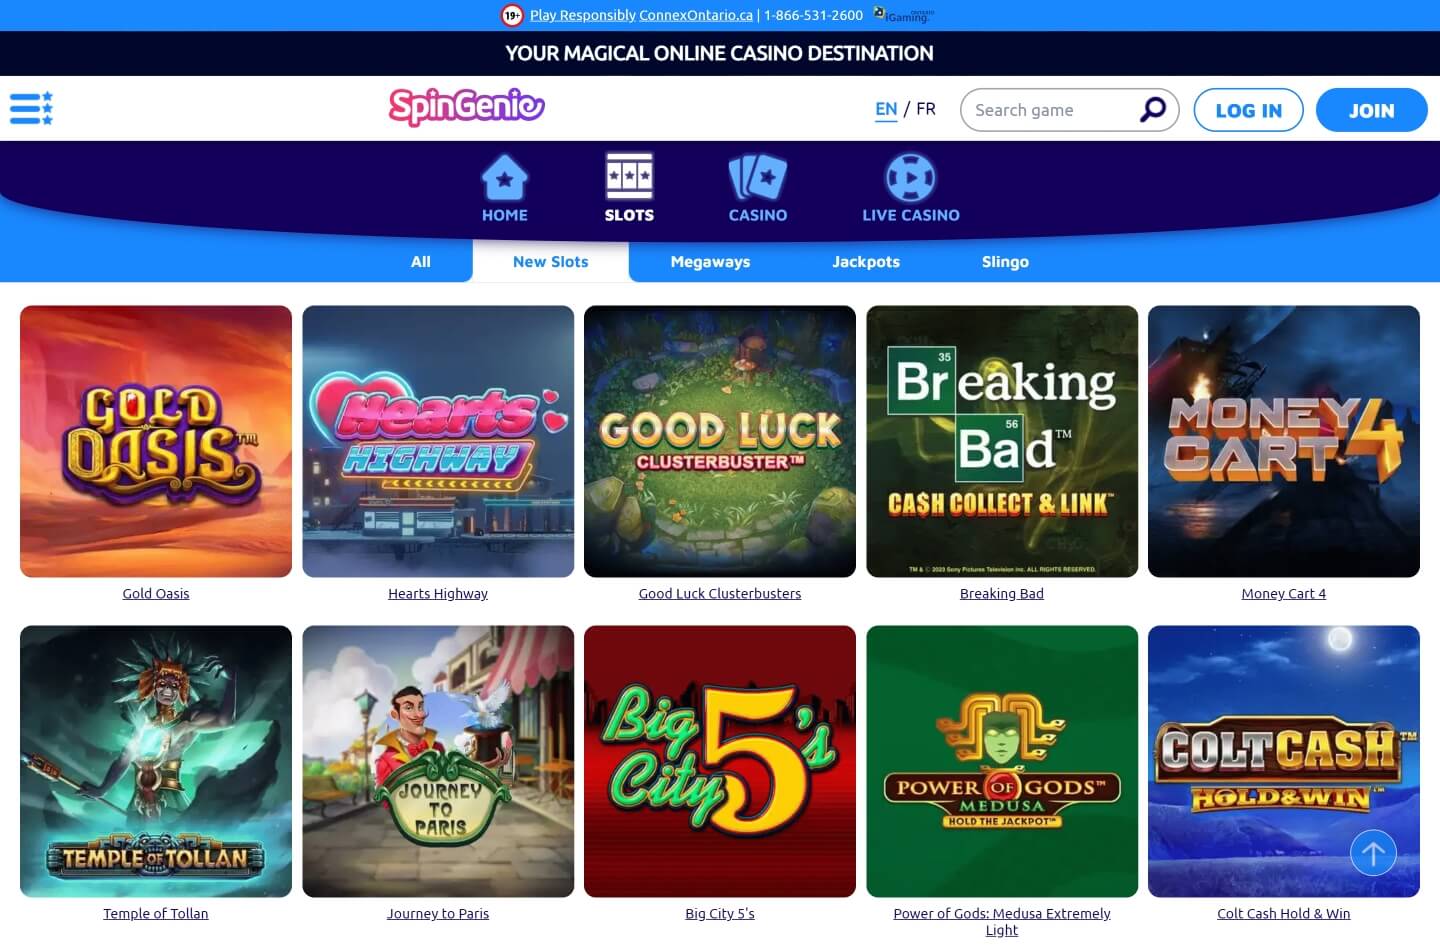Open the hamburger menu with stars
This screenshot has height=951, width=1440.
pyautogui.click(x=31, y=108)
